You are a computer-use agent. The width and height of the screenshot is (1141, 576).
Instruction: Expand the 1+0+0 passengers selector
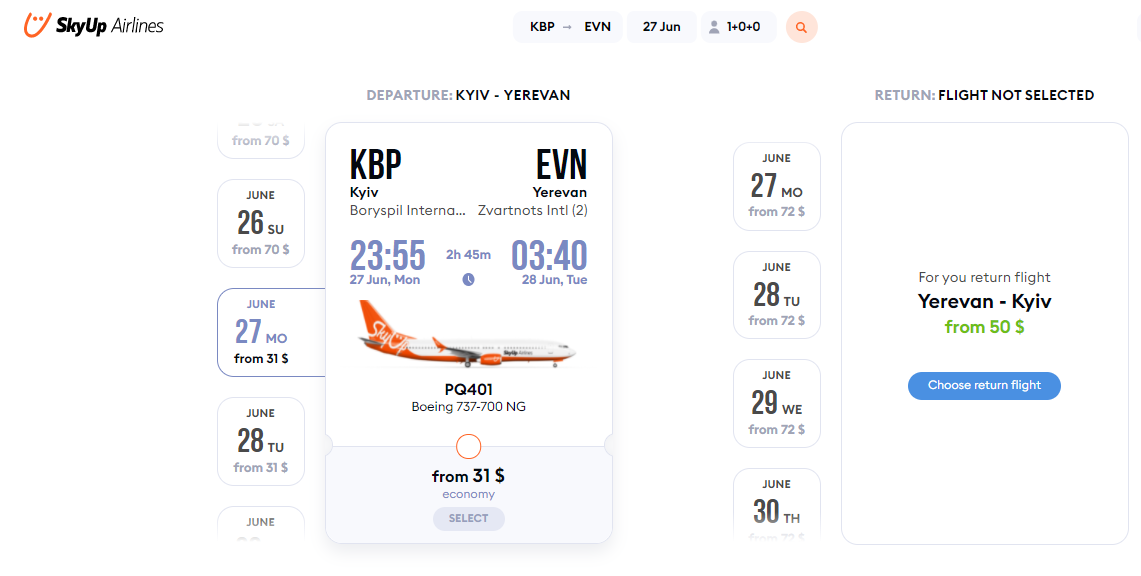(739, 27)
